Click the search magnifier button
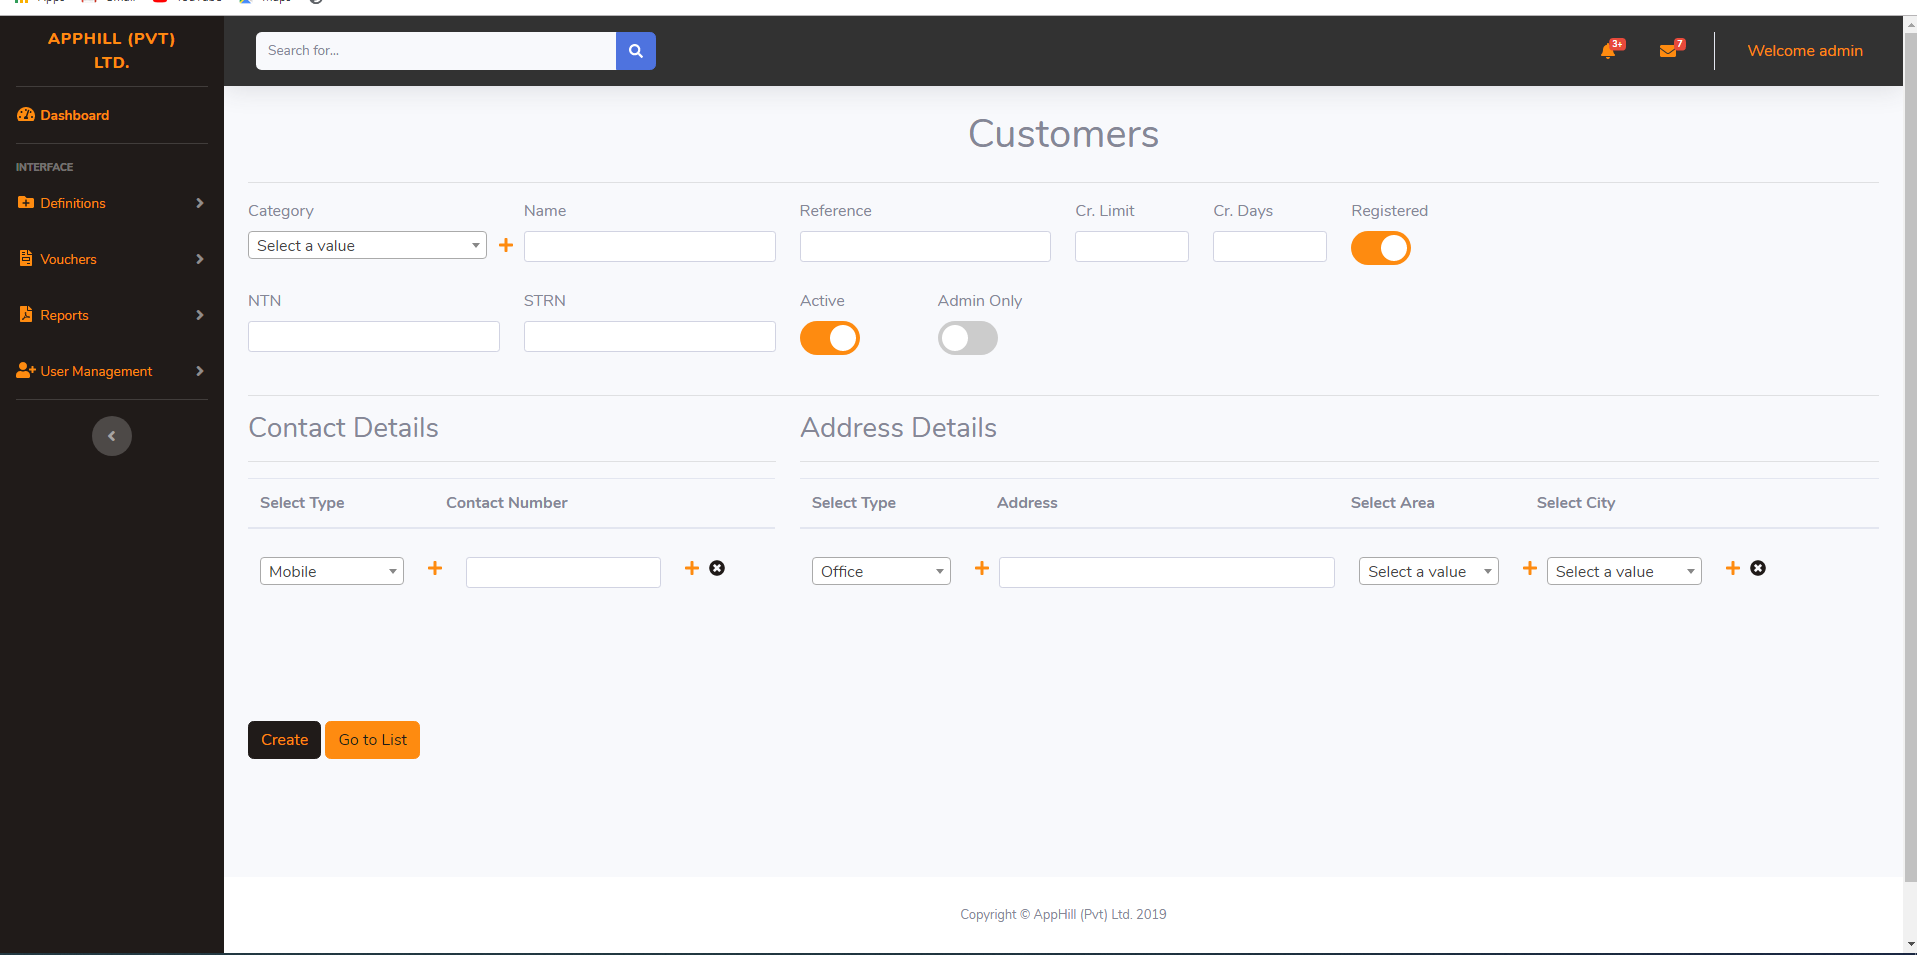 (x=635, y=51)
